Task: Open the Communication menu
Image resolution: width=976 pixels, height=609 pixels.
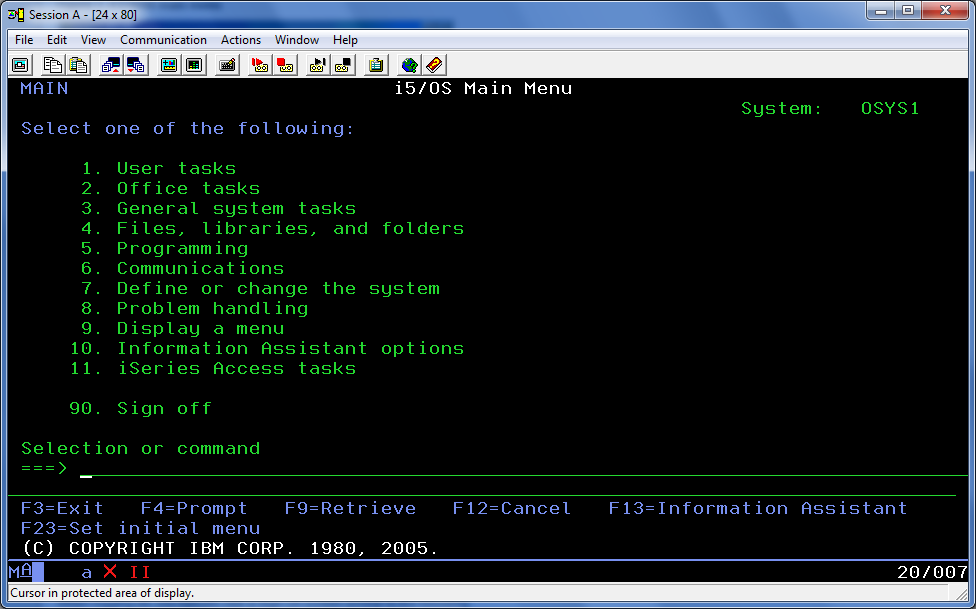Action: click(163, 40)
